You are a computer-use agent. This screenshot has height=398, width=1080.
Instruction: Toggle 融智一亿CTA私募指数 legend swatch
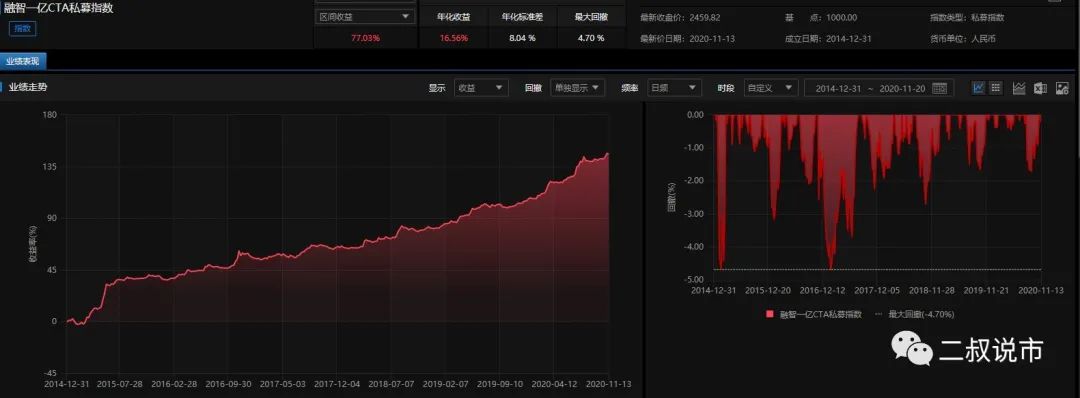(x=769, y=314)
